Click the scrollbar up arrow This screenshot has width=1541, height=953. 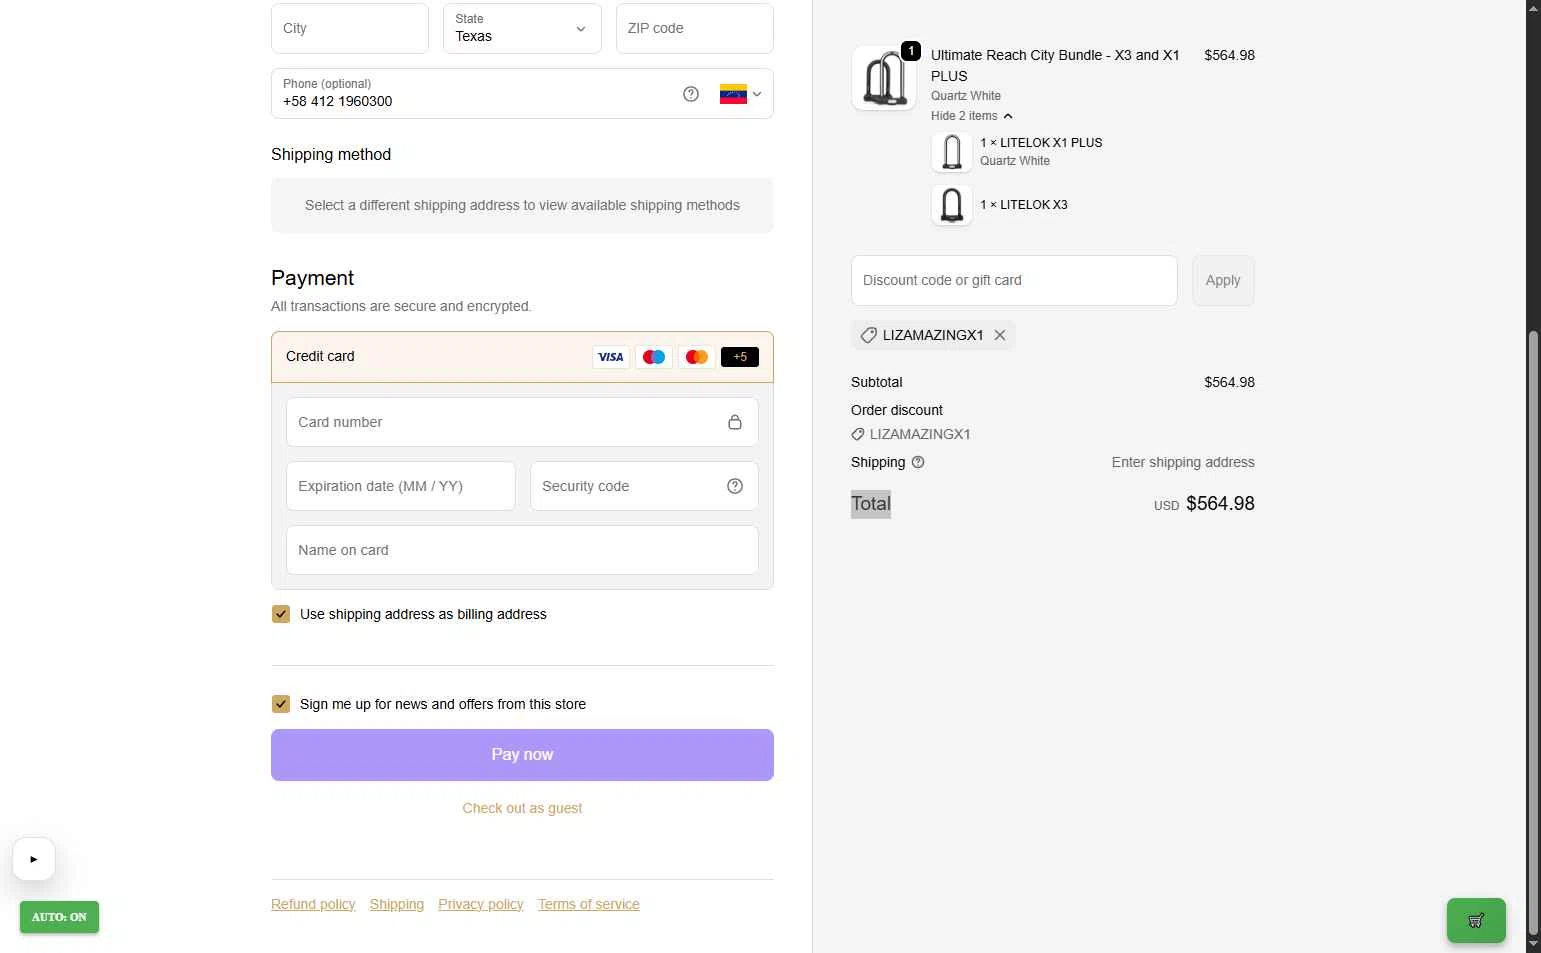[1533, 8]
